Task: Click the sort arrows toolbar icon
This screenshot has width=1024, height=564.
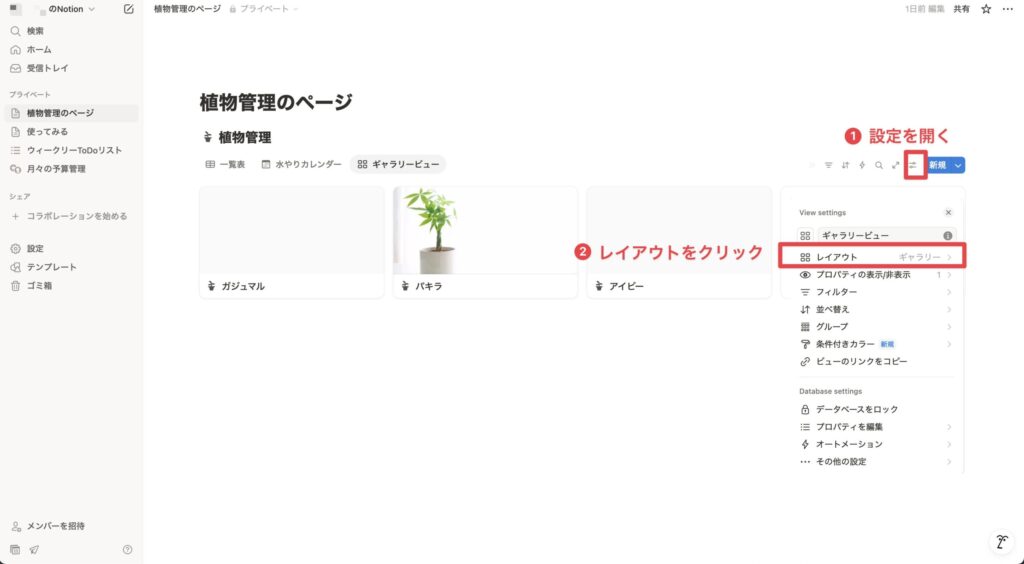Action: coord(845,165)
